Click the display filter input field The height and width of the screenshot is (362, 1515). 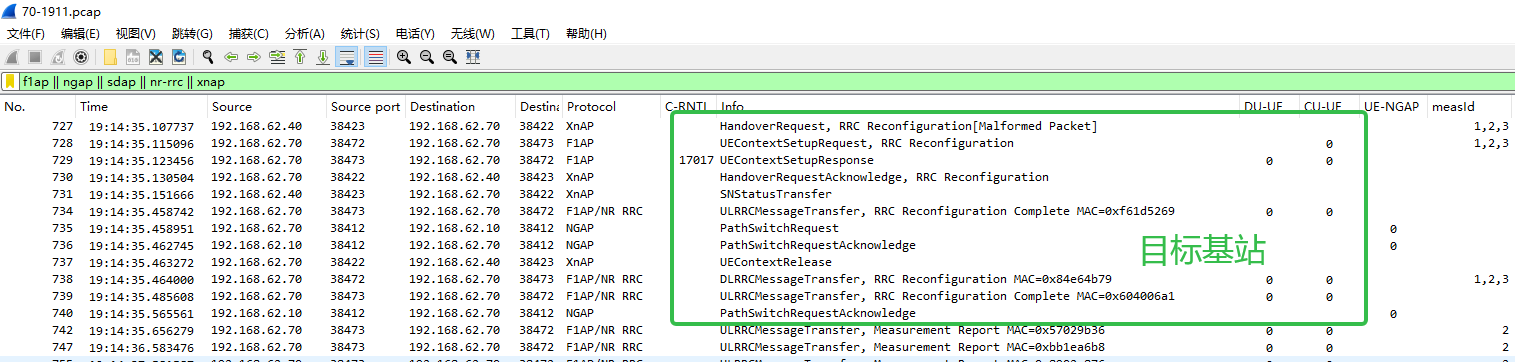pyautogui.click(x=765, y=82)
